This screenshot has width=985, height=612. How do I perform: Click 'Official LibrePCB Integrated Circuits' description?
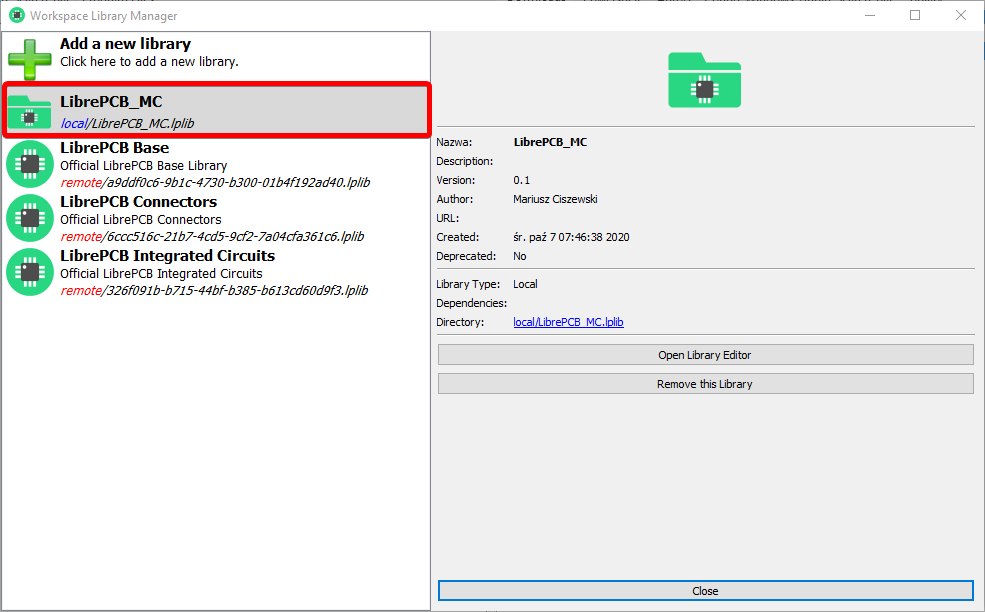click(161, 273)
